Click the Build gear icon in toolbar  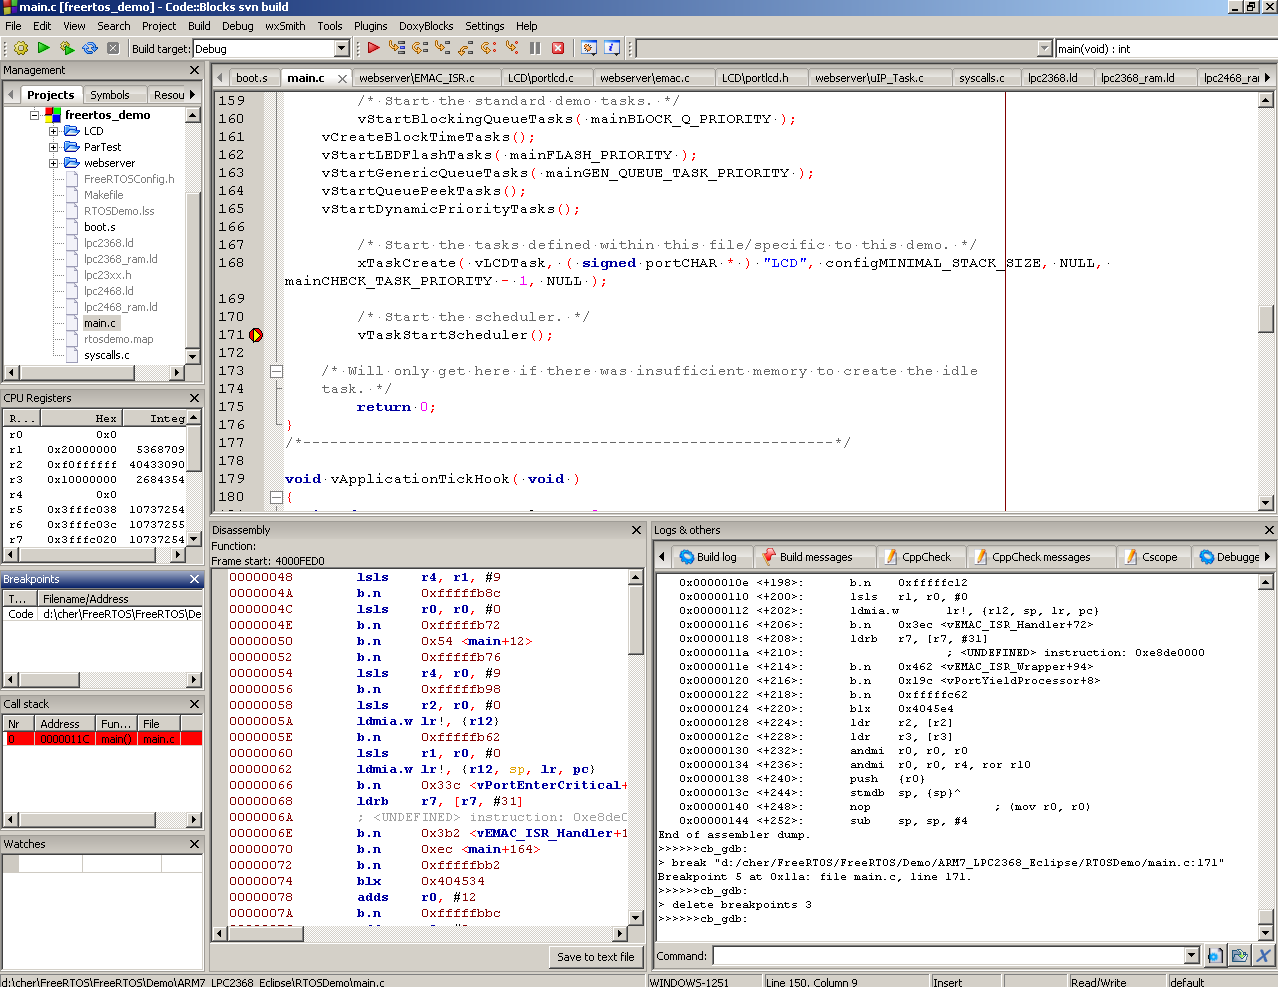click(x=21, y=48)
